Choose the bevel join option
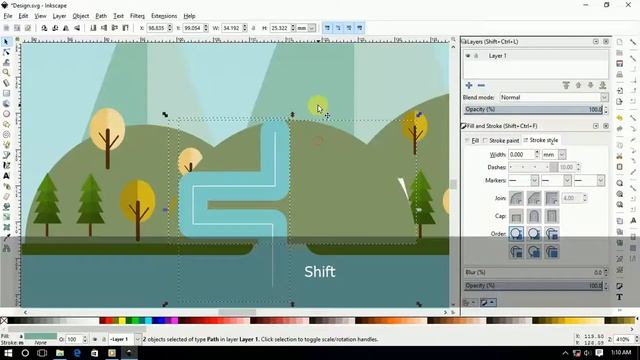This screenshot has width=640, height=360. (534, 198)
